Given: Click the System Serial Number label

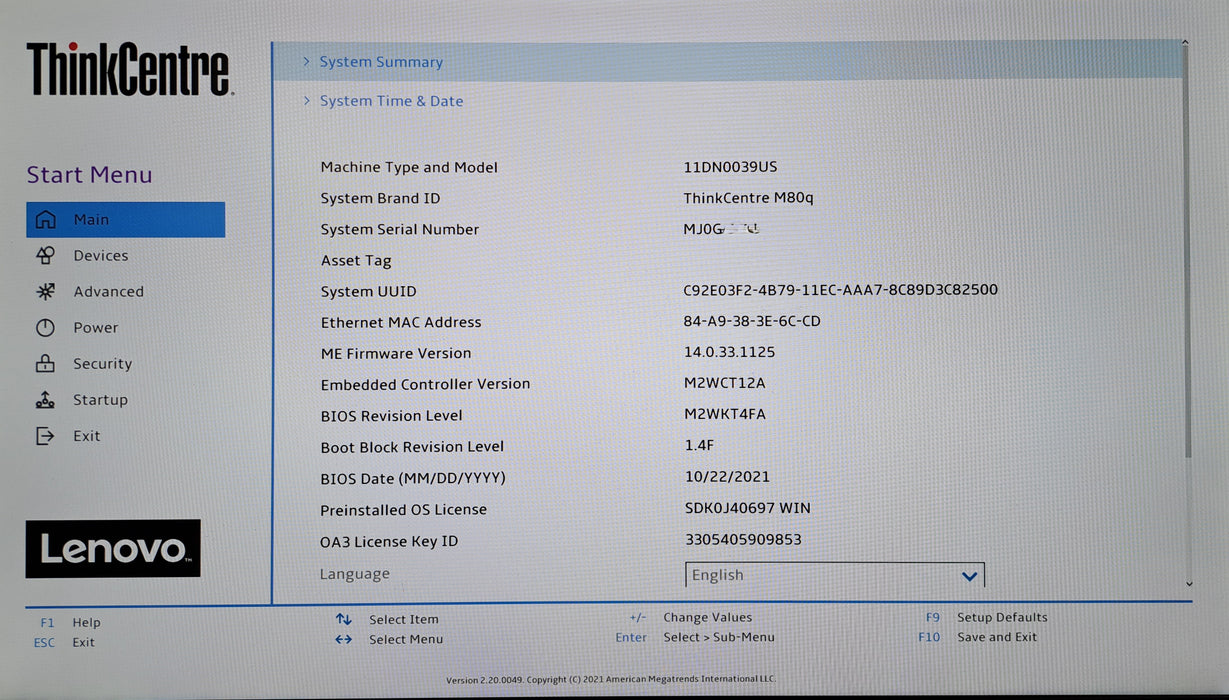Looking at the screenshot, I should point(400,230).
